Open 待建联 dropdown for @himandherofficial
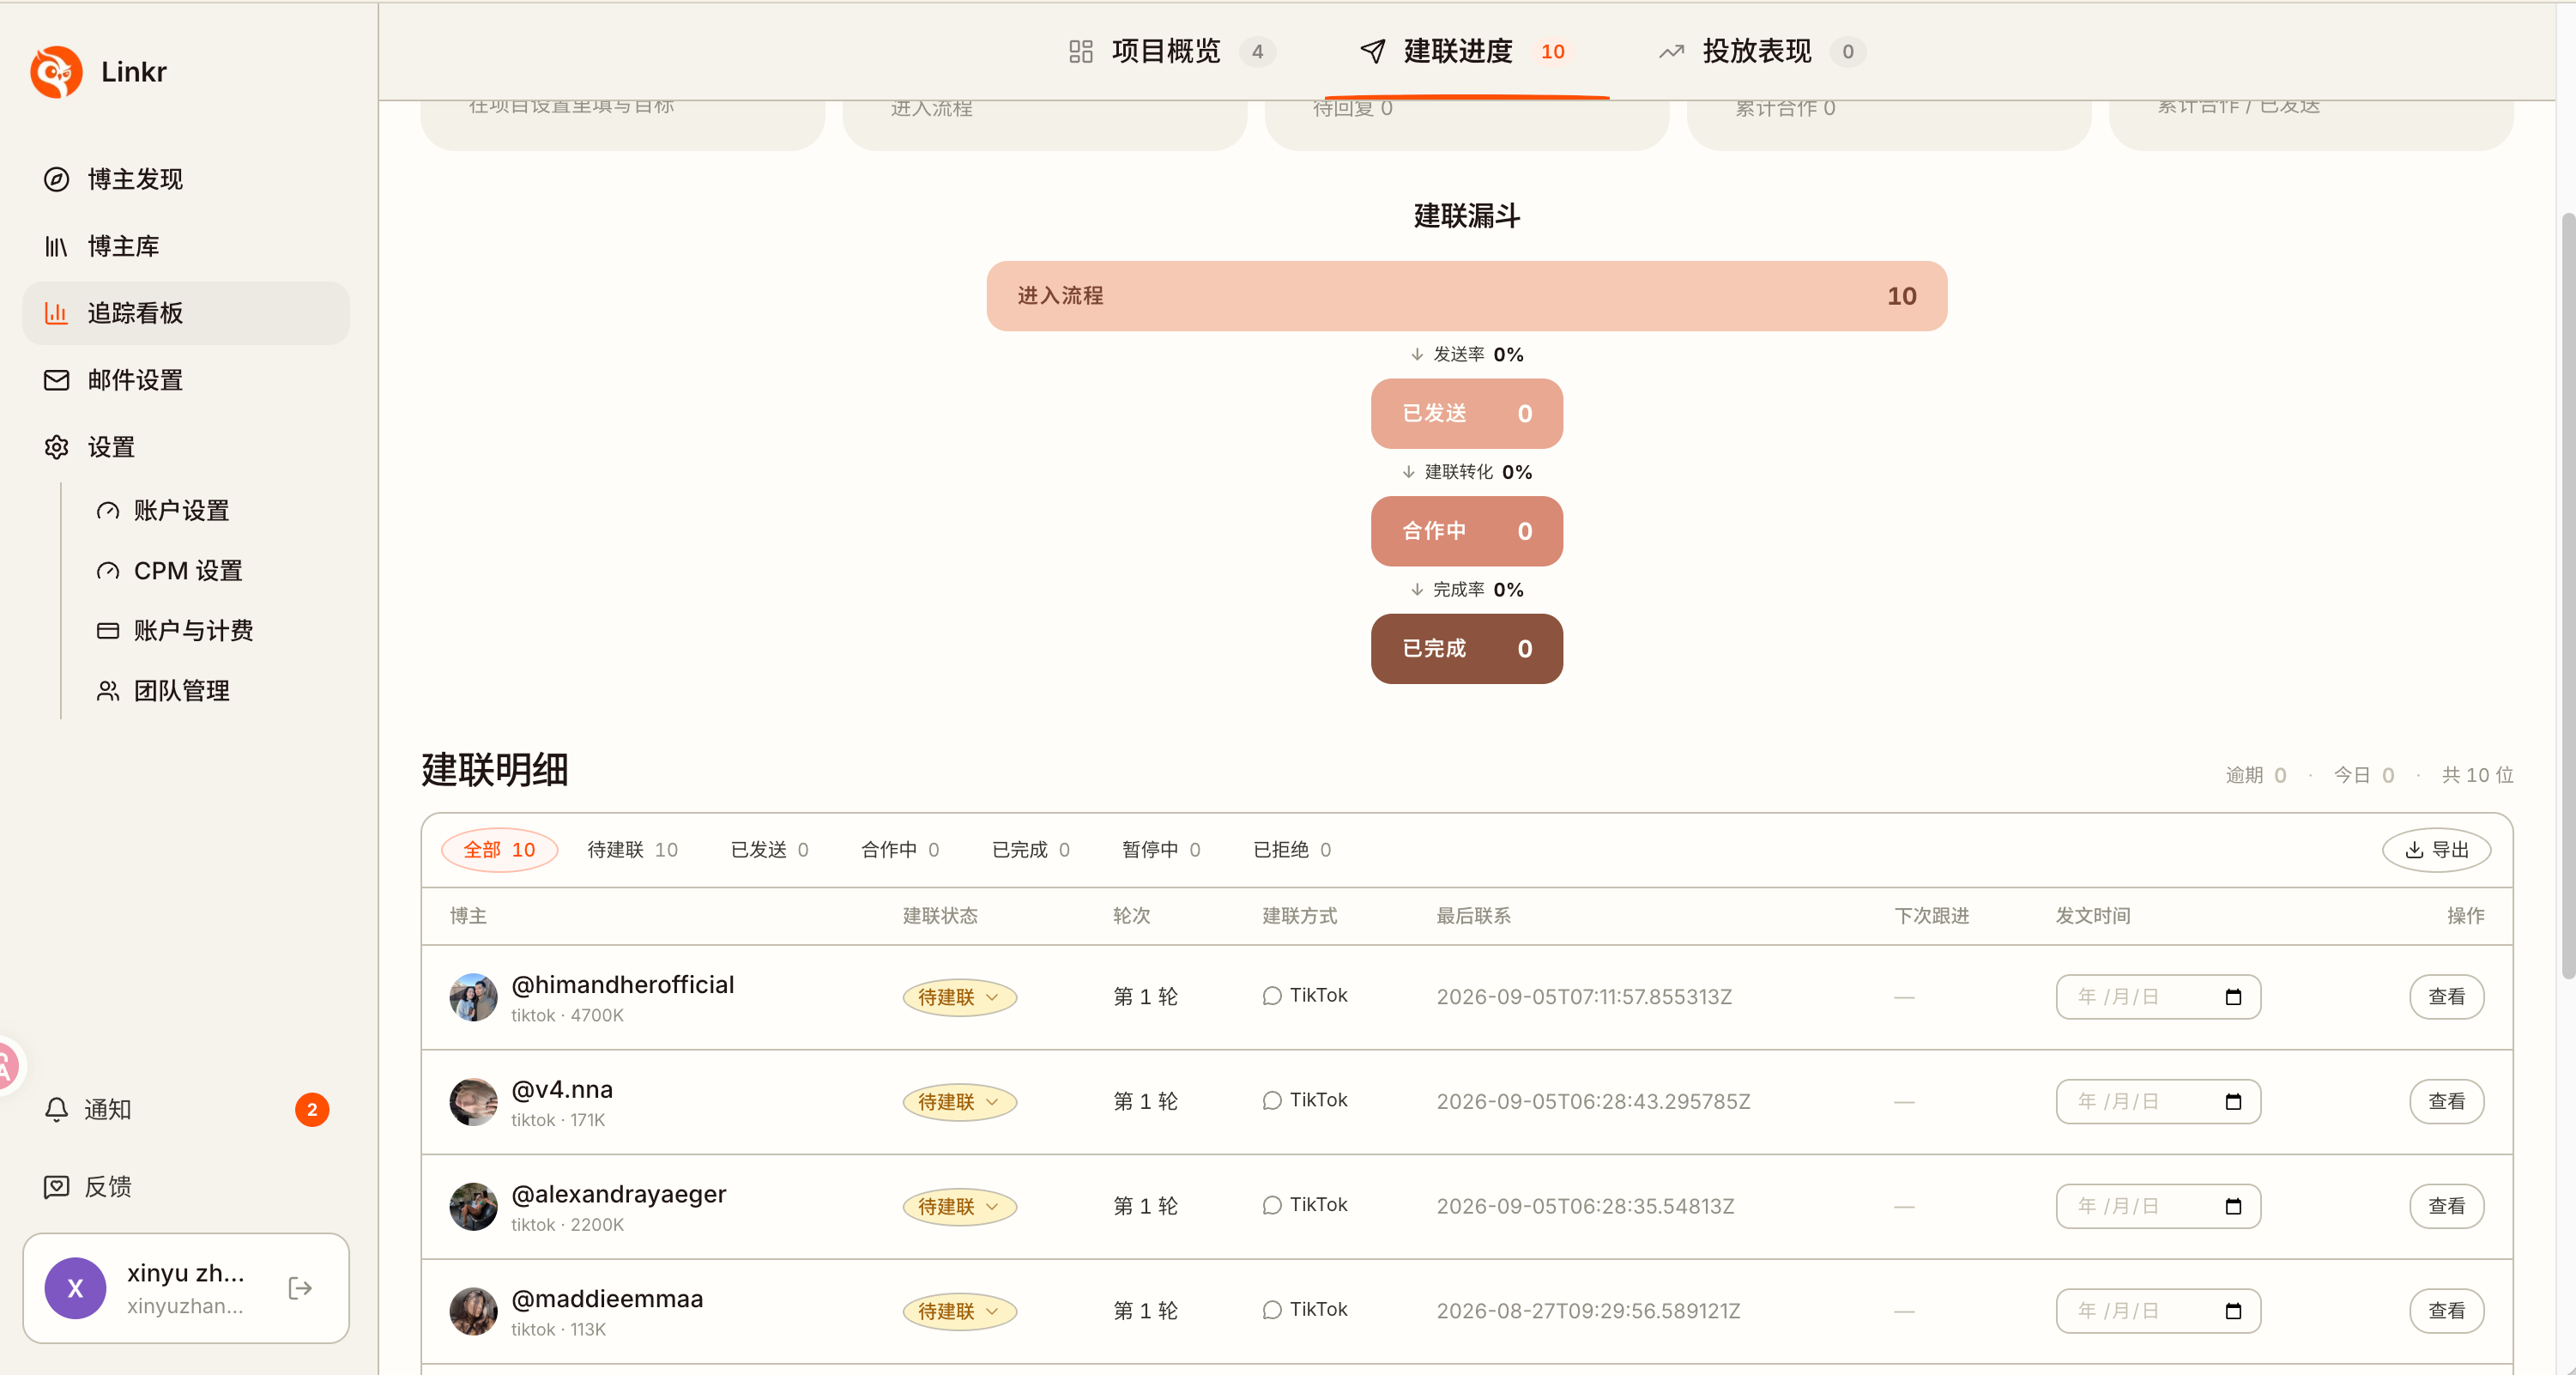This screenshot has width=2576, height=1375. point(959,997)
